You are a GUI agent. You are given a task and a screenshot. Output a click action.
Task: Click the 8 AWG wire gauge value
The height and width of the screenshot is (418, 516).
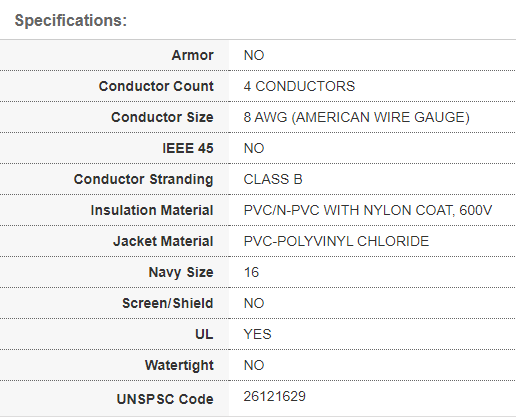357,117
